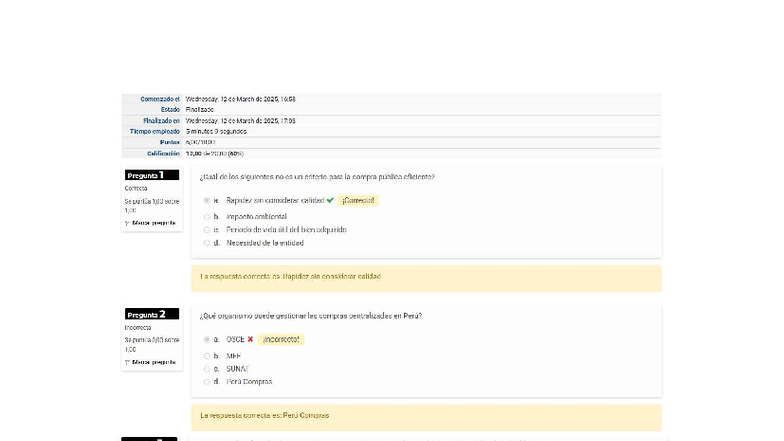Click the '¡Incorrecto!' feedback badge
Viewport: 784px width, 441px height.
coord(281,340)
